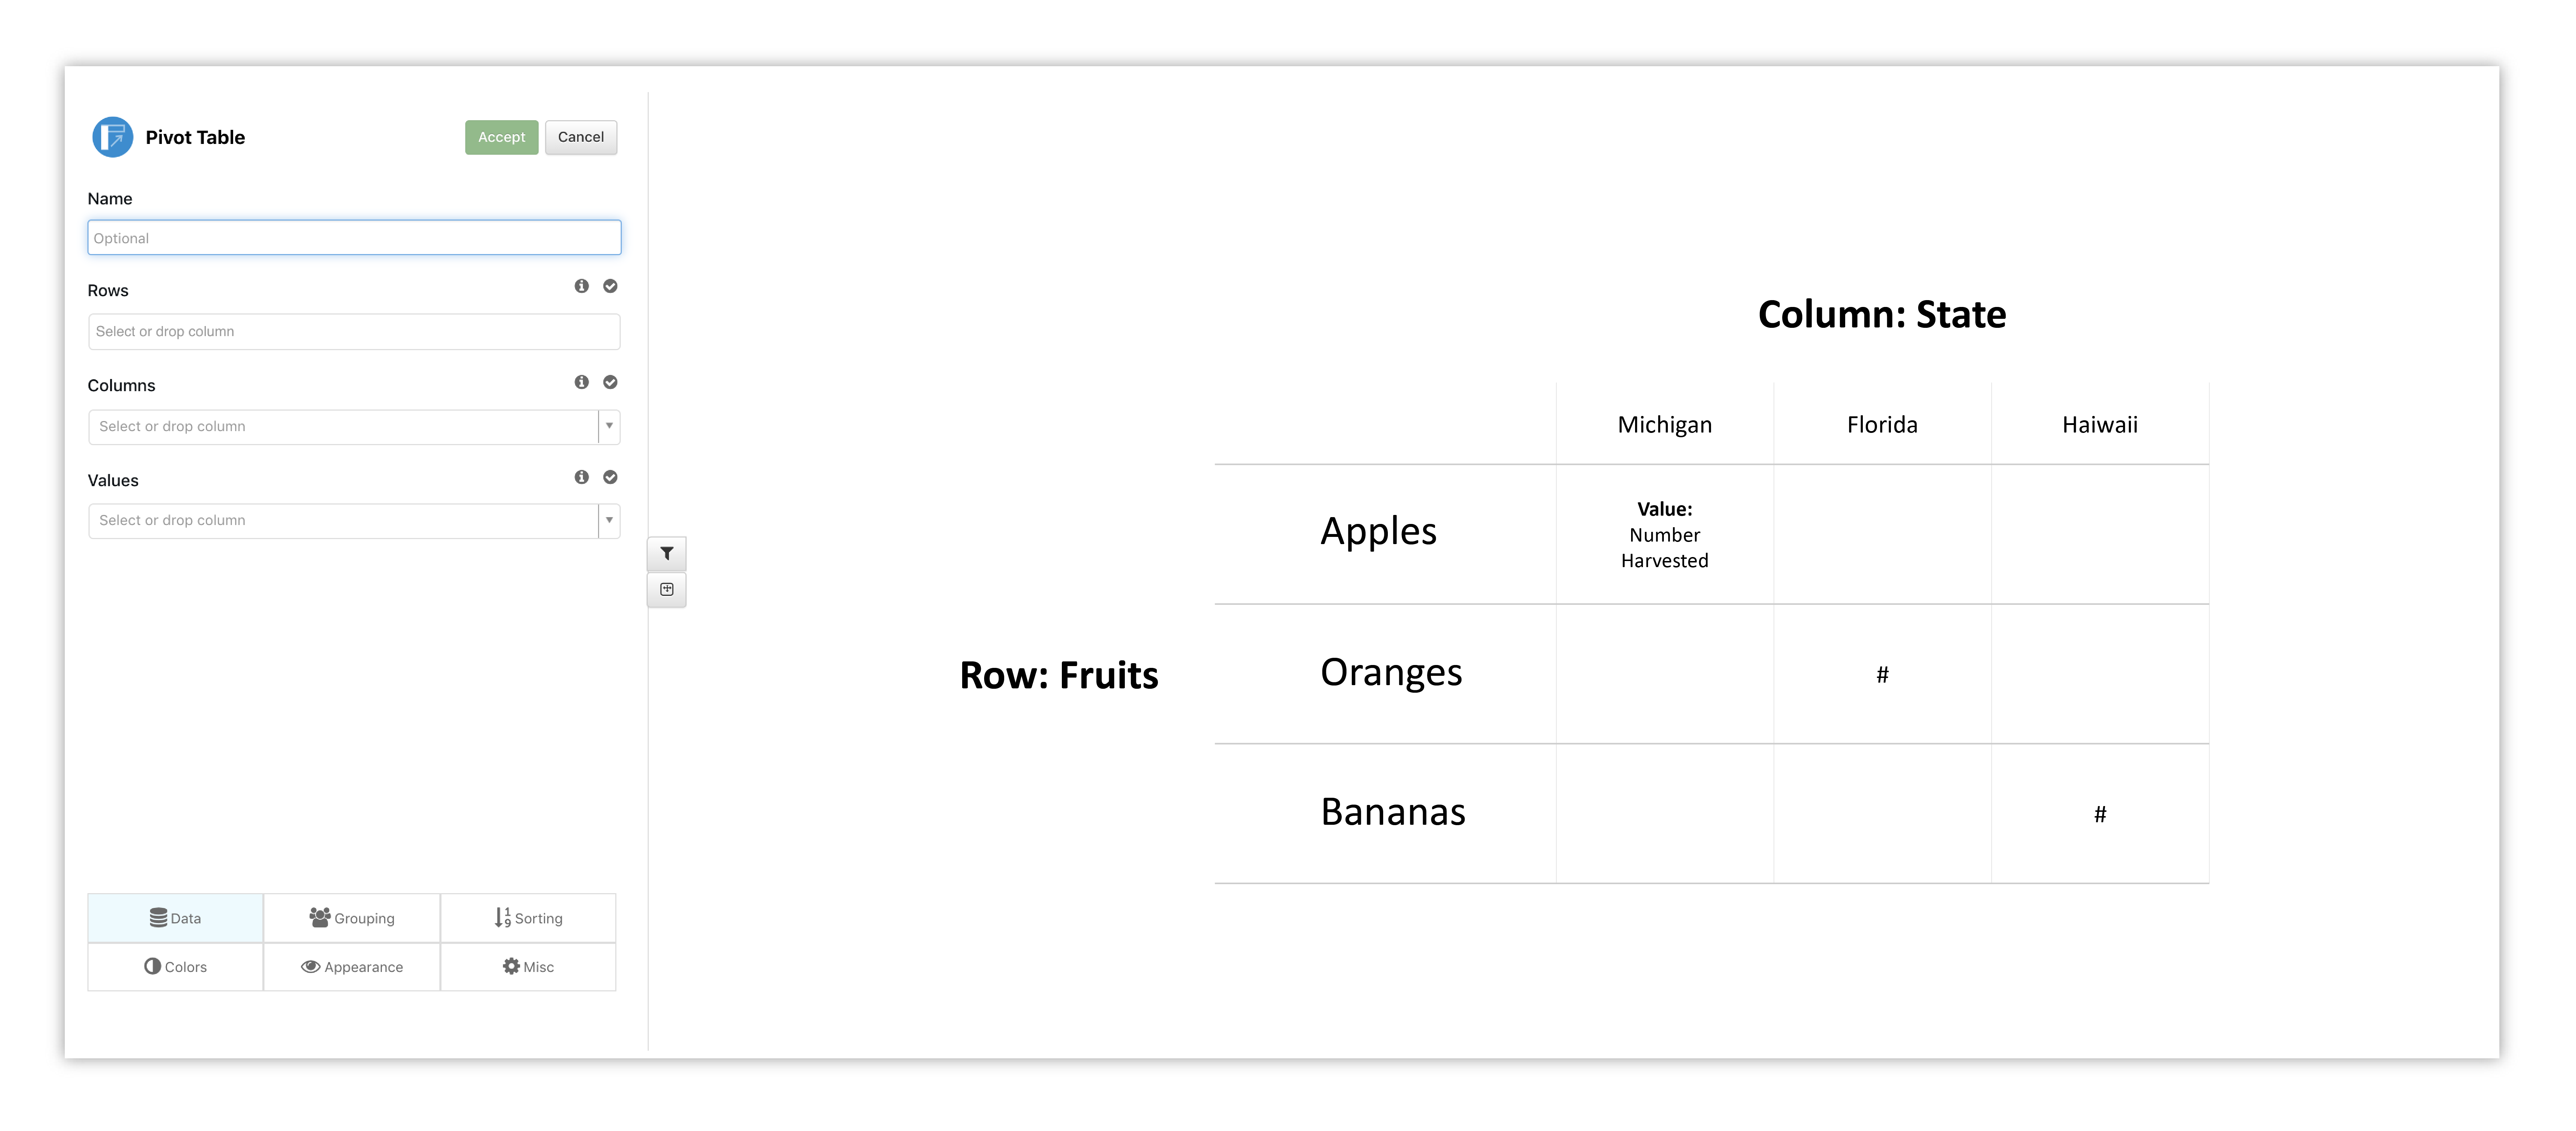Show info for the Rows field
The width and height of the screenshot is (2576, 1131).
tap(582, 286)
